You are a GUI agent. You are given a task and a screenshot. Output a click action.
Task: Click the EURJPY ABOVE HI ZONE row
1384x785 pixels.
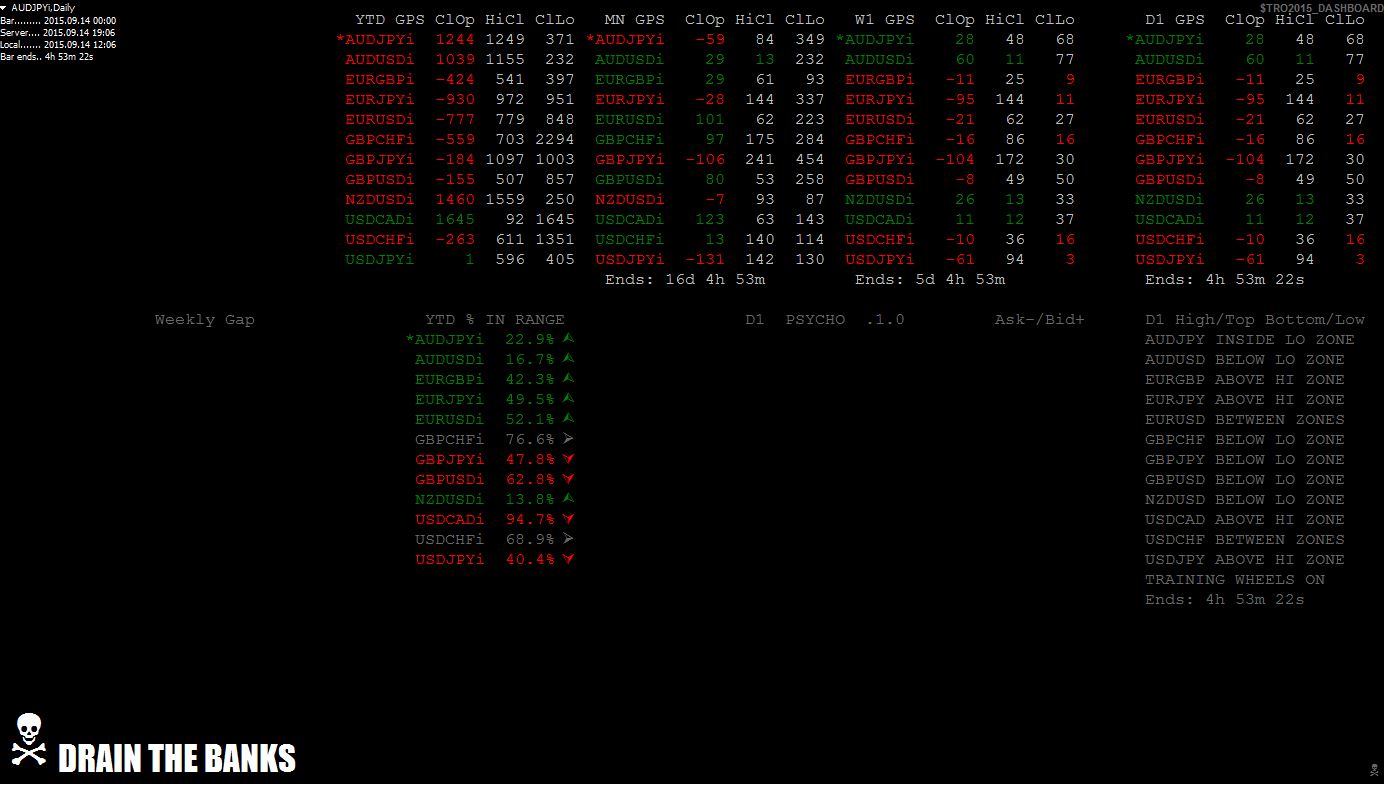pyautogui.click(x=1245, y=400)
